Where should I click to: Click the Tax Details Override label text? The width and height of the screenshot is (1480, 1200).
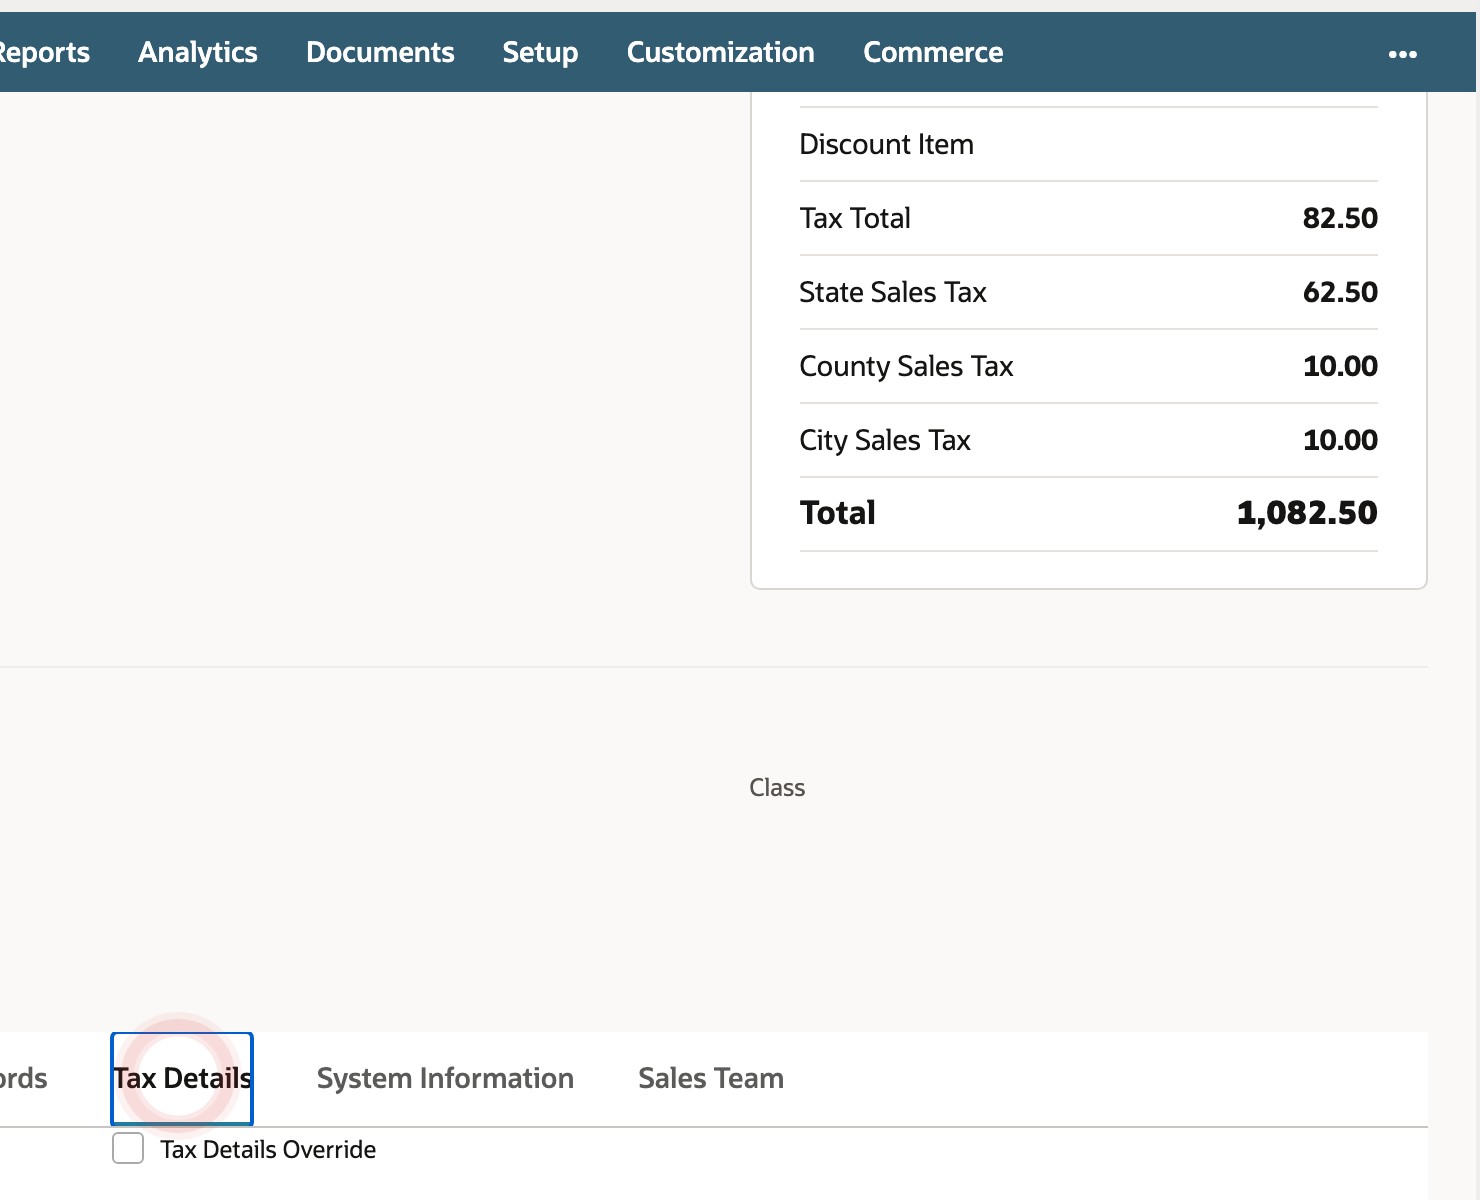point(268,1149)
